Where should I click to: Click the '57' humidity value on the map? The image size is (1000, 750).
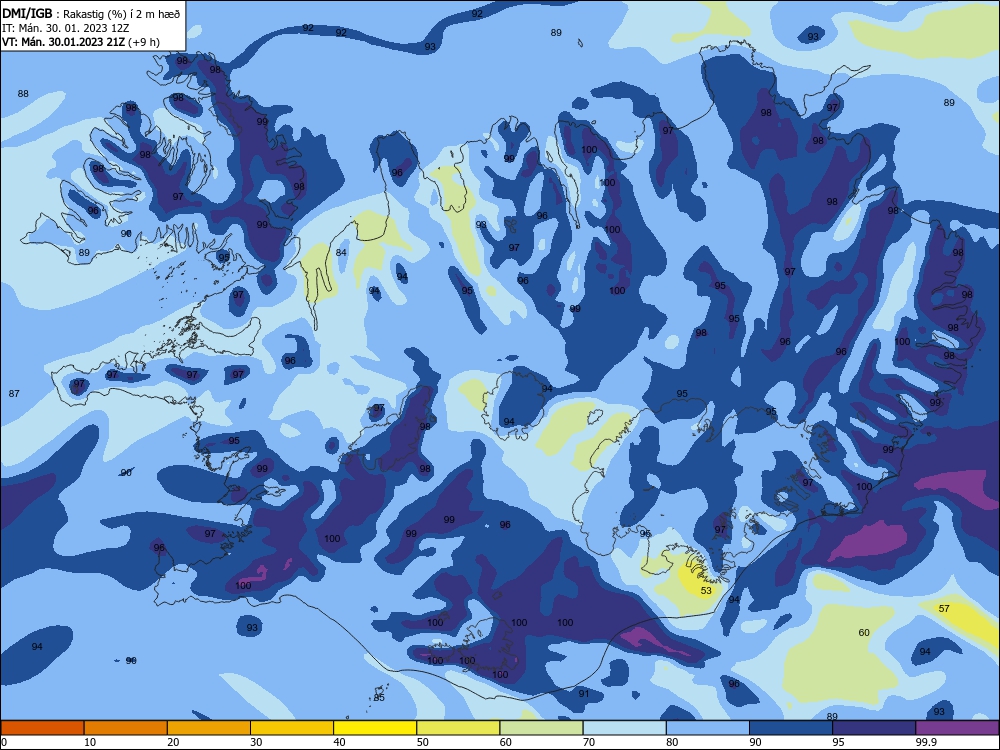click(945, 608)
